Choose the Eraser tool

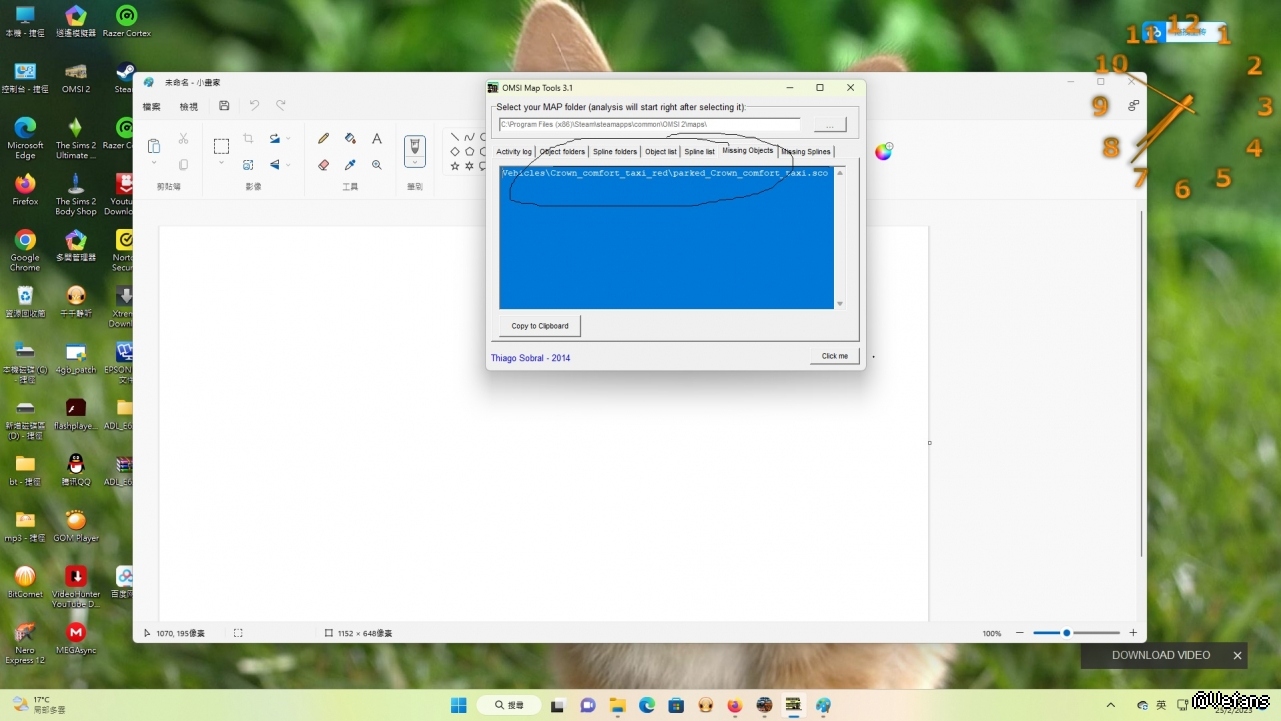click(323, 165)
